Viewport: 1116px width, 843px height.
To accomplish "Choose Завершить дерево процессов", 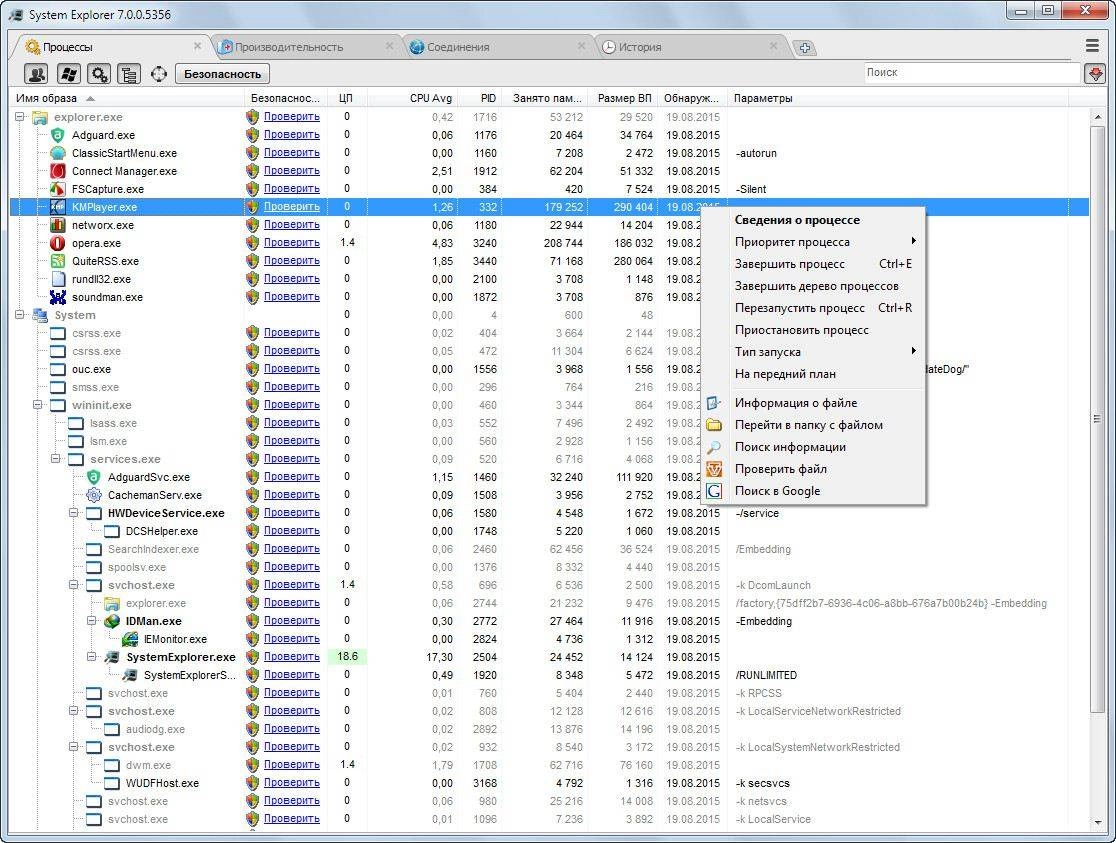I will click(813, 286).
